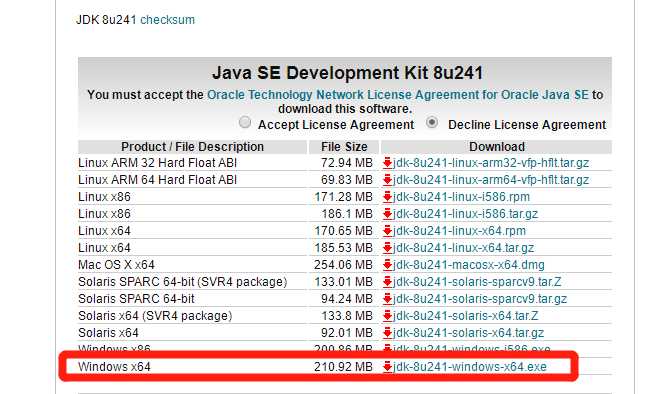Screen dimensions: 671x394
Task: Click the 185.53 MB file size cell
Action: pos(343,248)
